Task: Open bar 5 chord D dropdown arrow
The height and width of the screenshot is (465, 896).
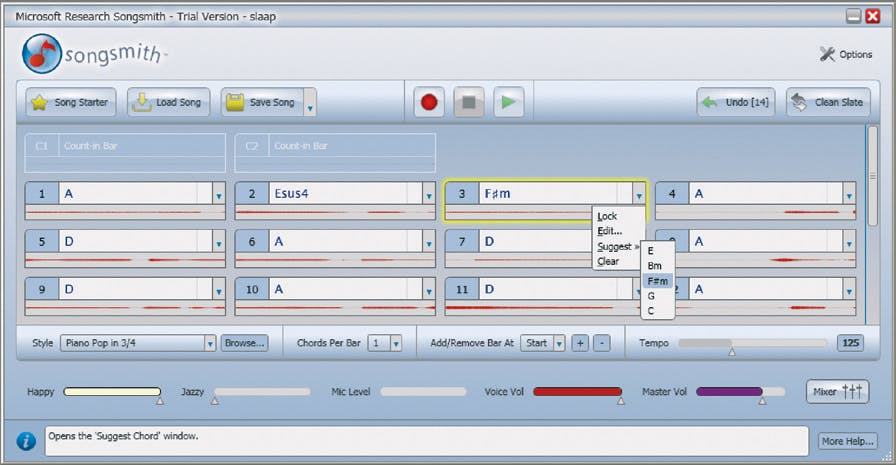Action: (219, 242)
